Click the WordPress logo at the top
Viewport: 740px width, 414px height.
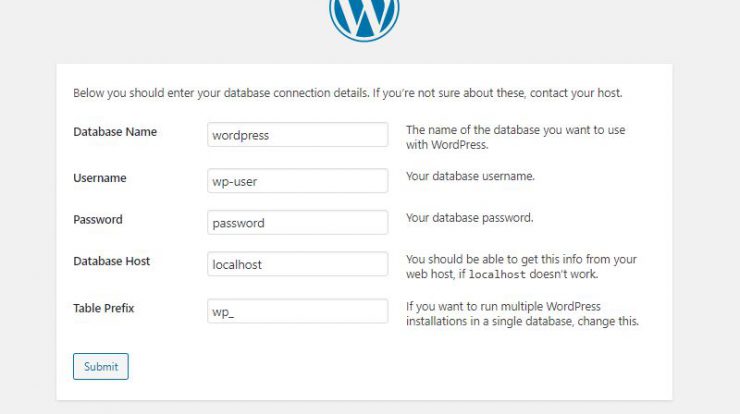tap(364, 19)
